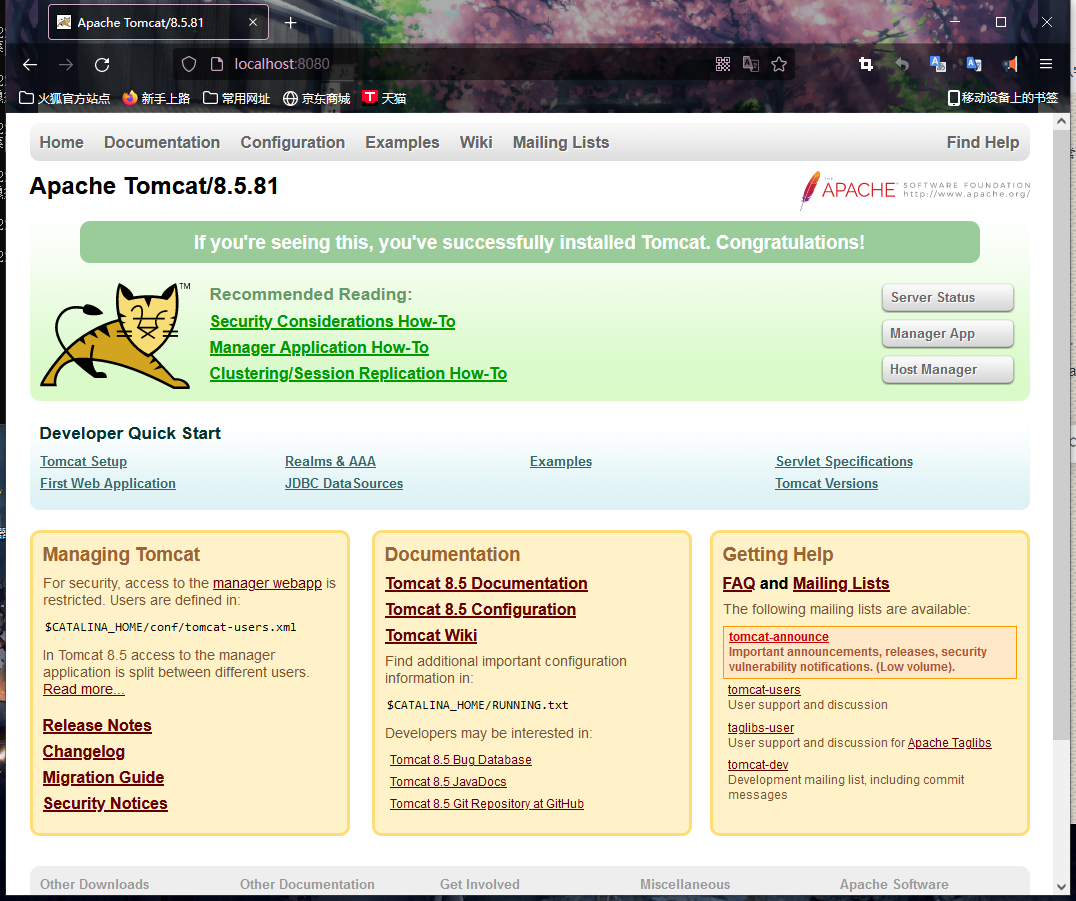Open Configuration in the navigation bar

[292, 142]
